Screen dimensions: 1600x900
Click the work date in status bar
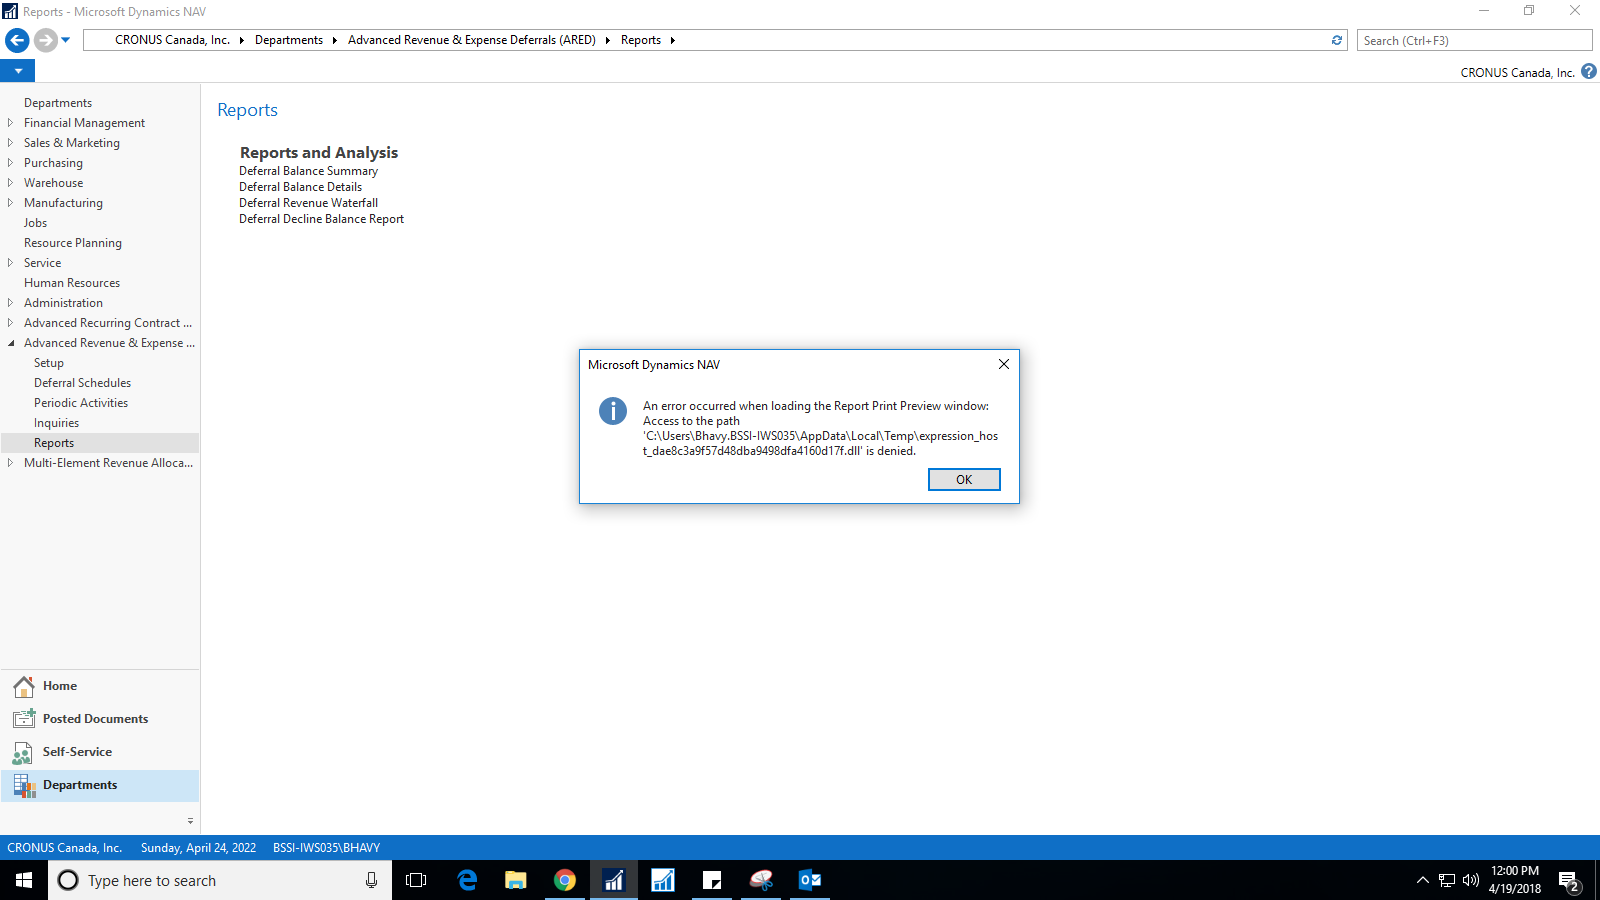pos(198,848)
